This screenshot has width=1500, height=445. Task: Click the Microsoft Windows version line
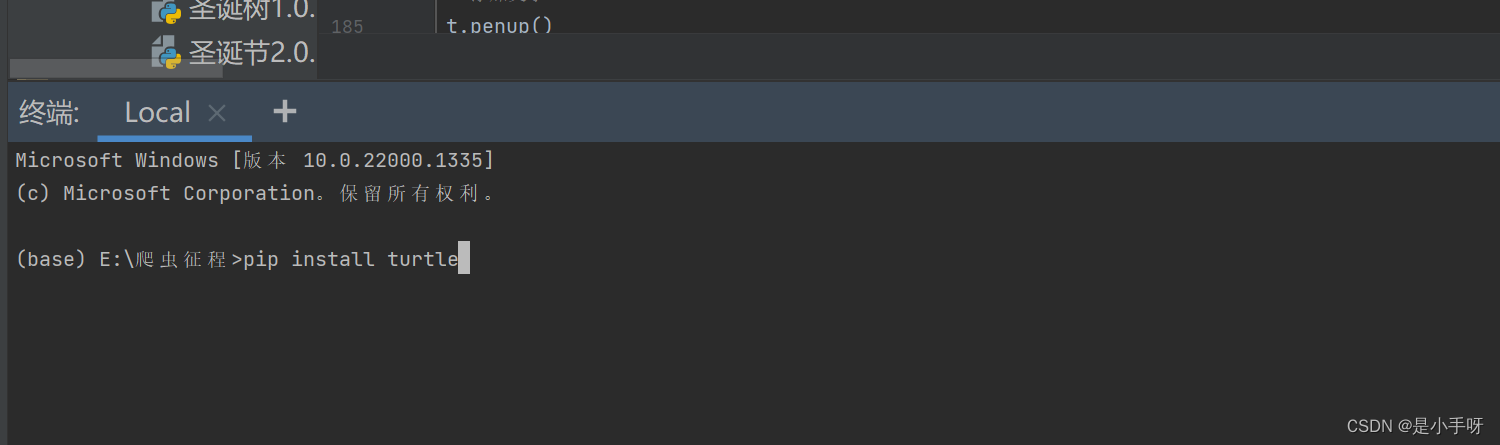click(x=255, y=160)
